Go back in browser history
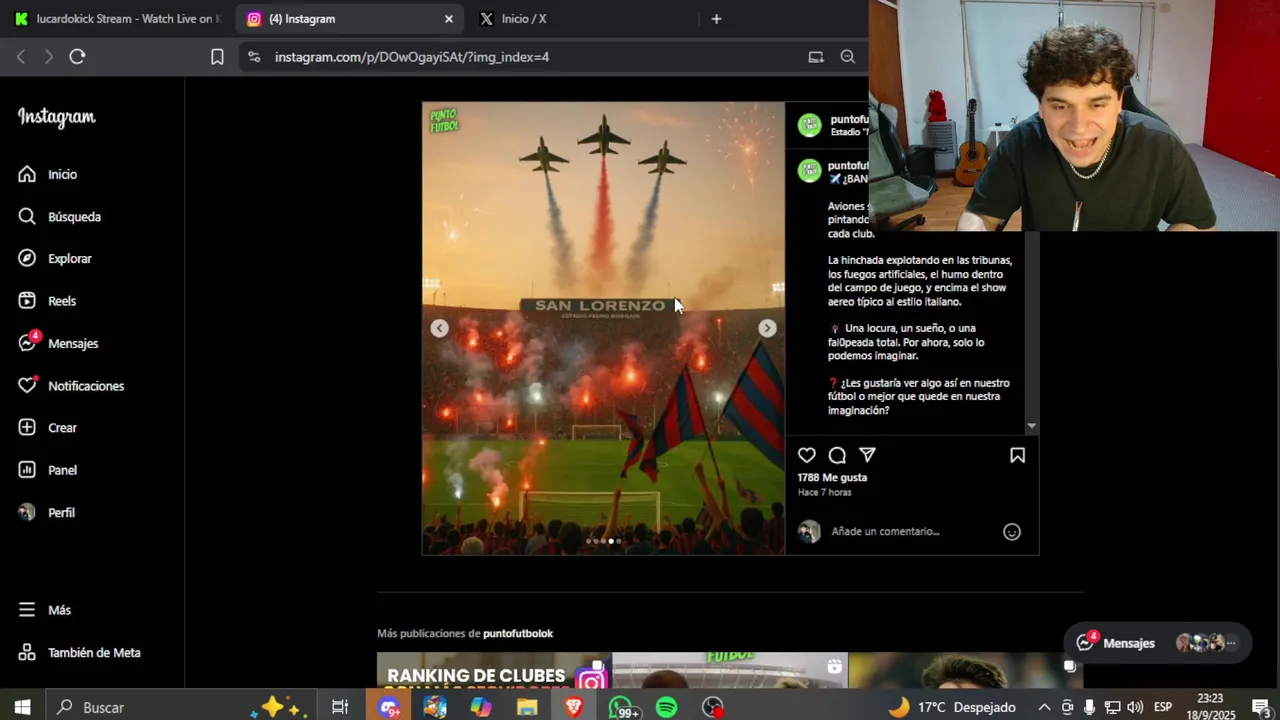This screenshot has width=1280, height=720. (21, 57)
